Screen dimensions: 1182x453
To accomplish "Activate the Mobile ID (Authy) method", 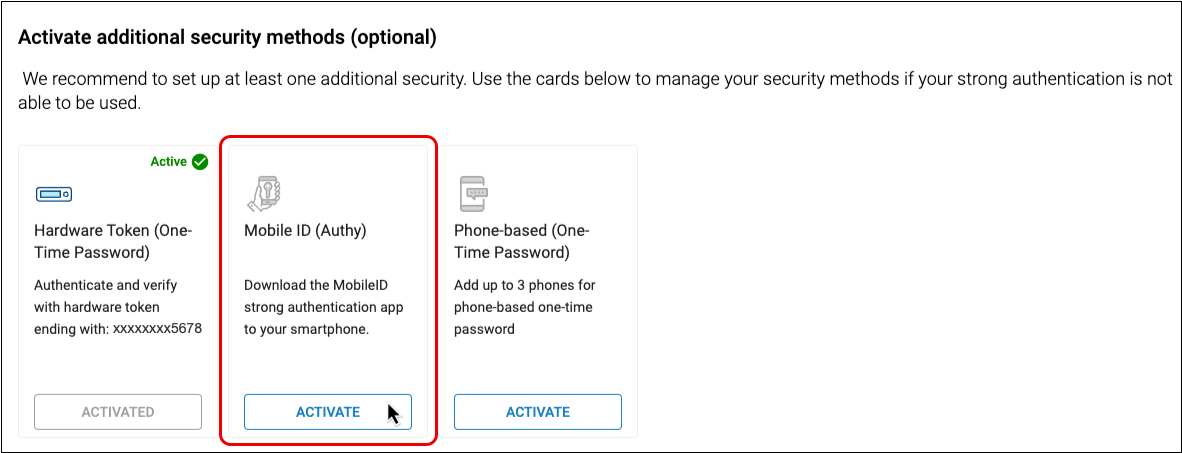I will pos(328,412).
